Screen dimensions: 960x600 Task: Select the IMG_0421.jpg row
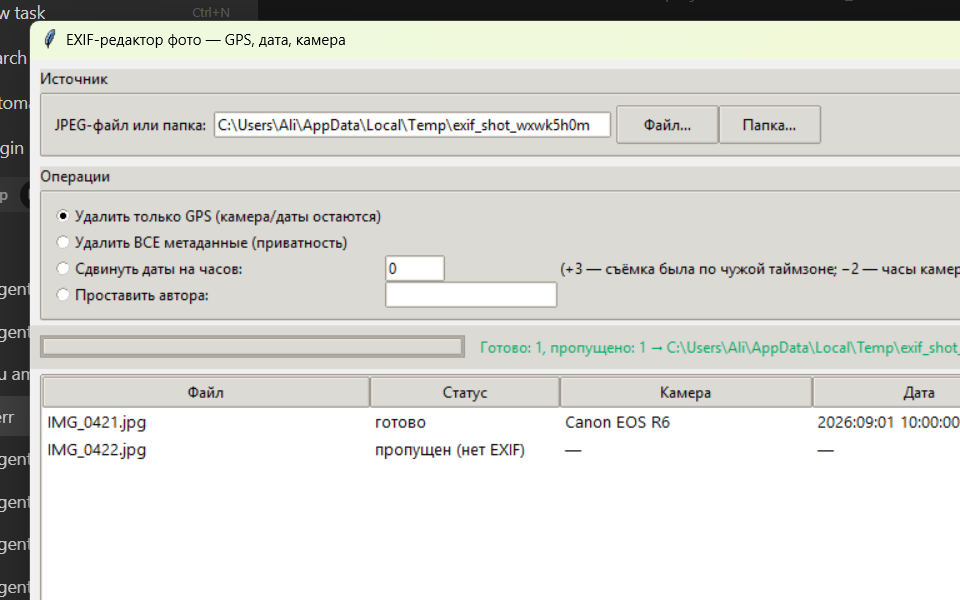point(501,422)
